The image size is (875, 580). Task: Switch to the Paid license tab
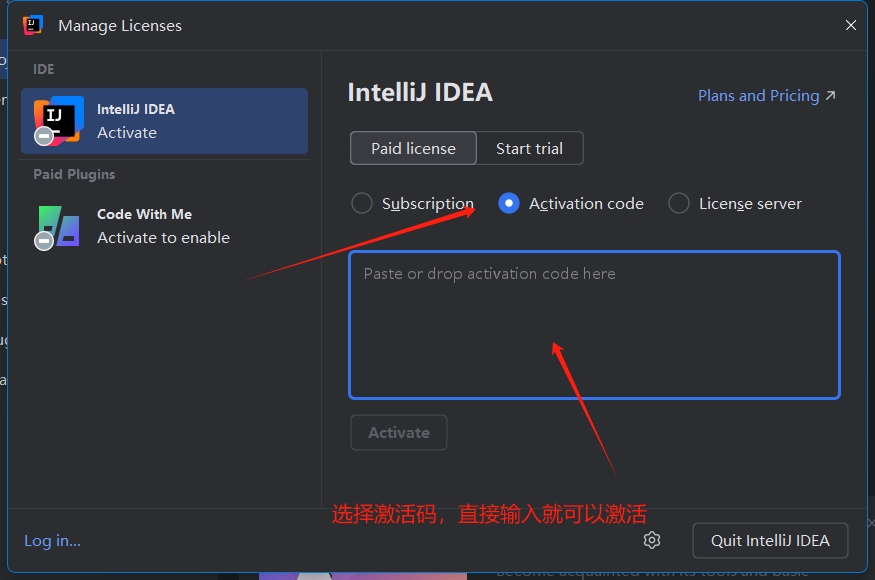(413, 148)
